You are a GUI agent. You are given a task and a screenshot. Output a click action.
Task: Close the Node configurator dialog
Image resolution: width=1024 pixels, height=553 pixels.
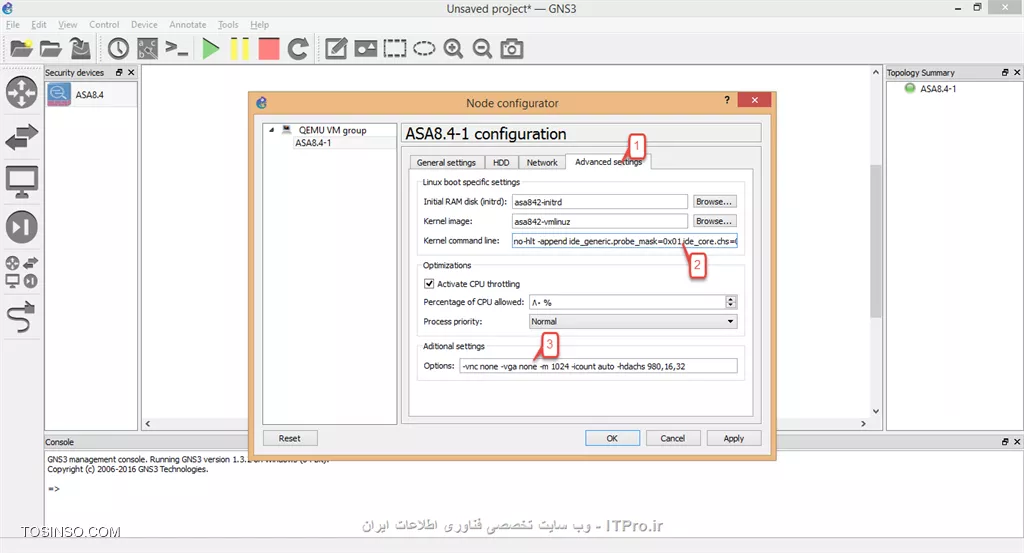[754, 100]
